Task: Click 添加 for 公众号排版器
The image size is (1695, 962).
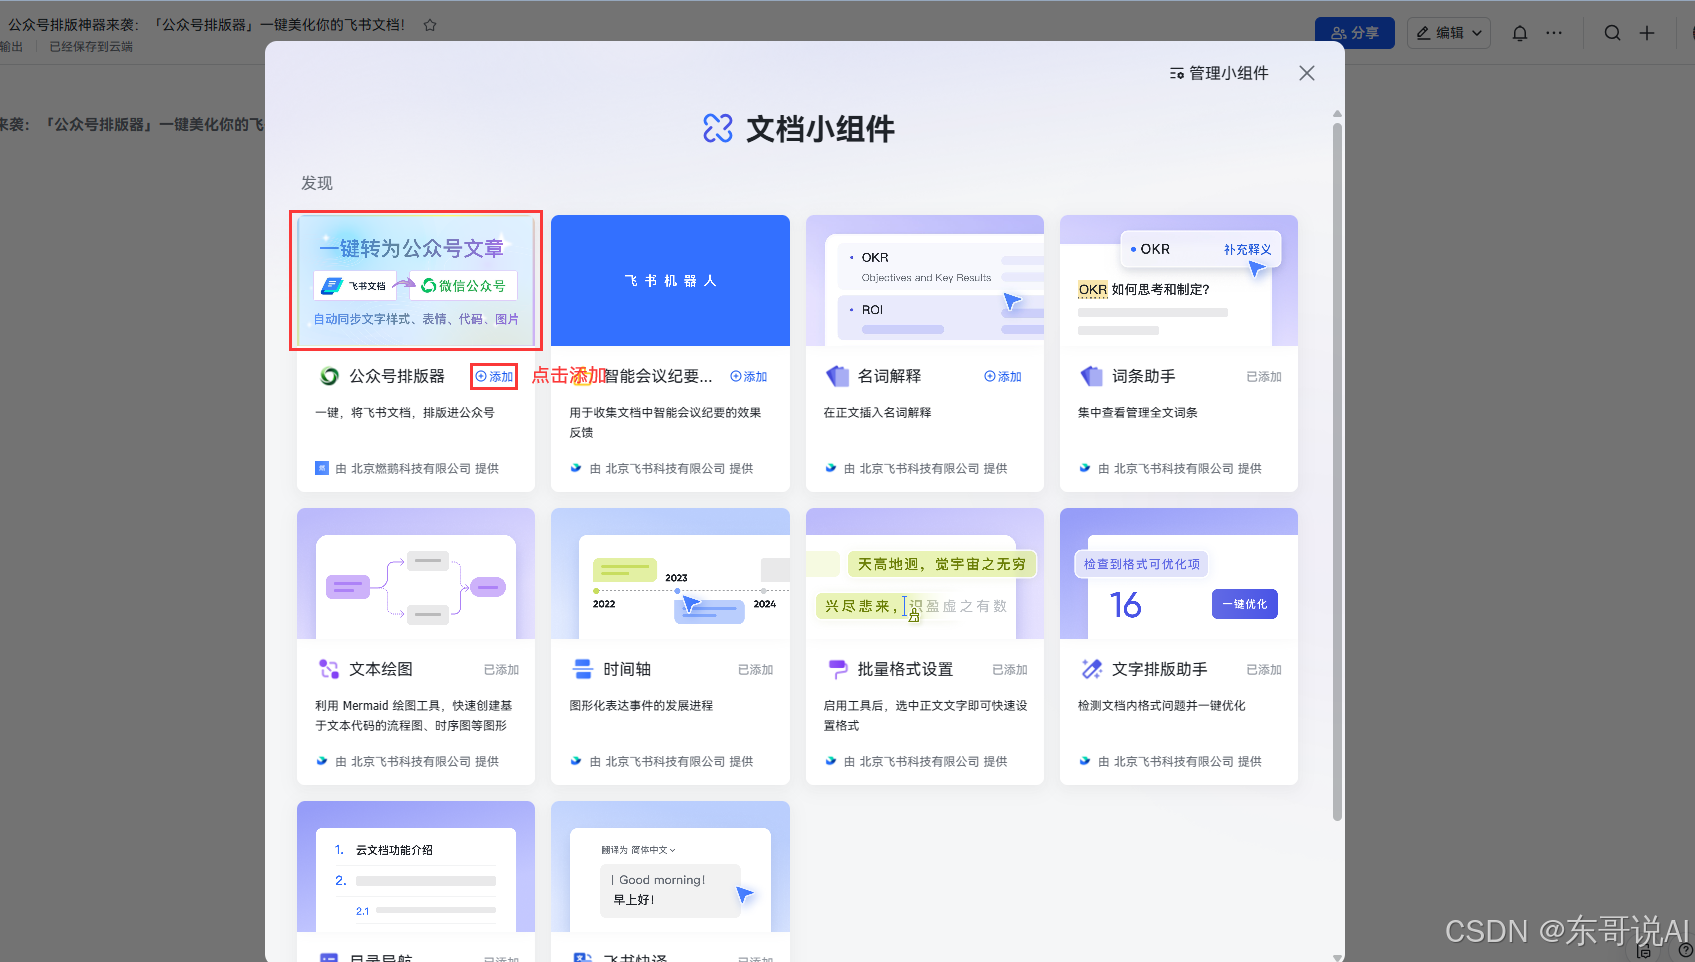Action: coord(494,377)
